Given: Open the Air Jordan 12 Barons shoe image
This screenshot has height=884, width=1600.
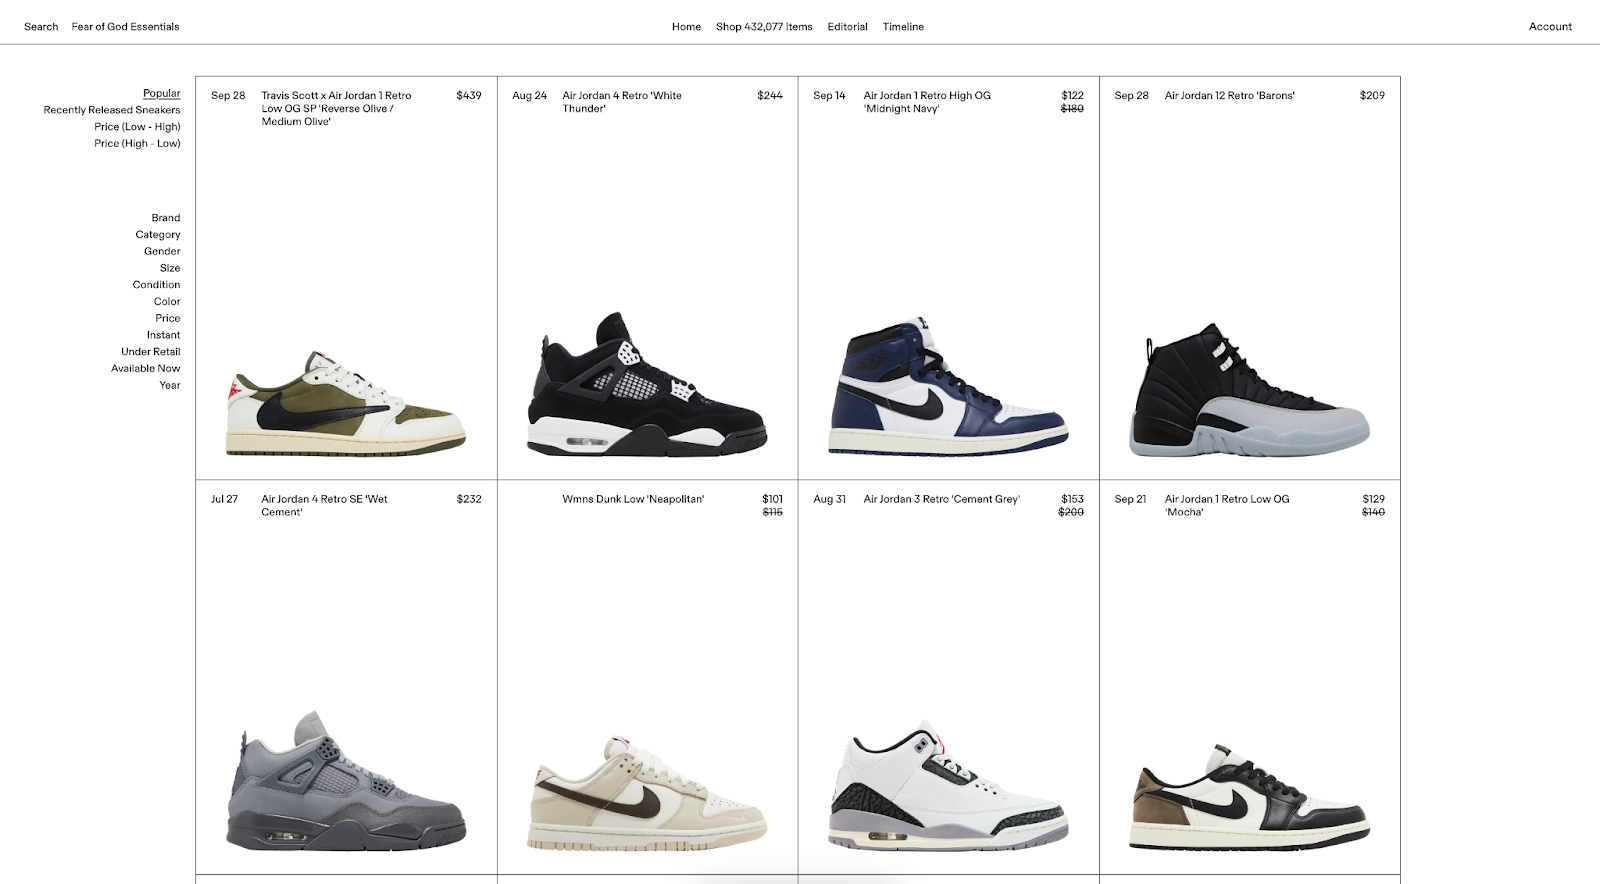Looking at the screenshot, I should [1249, 390].
